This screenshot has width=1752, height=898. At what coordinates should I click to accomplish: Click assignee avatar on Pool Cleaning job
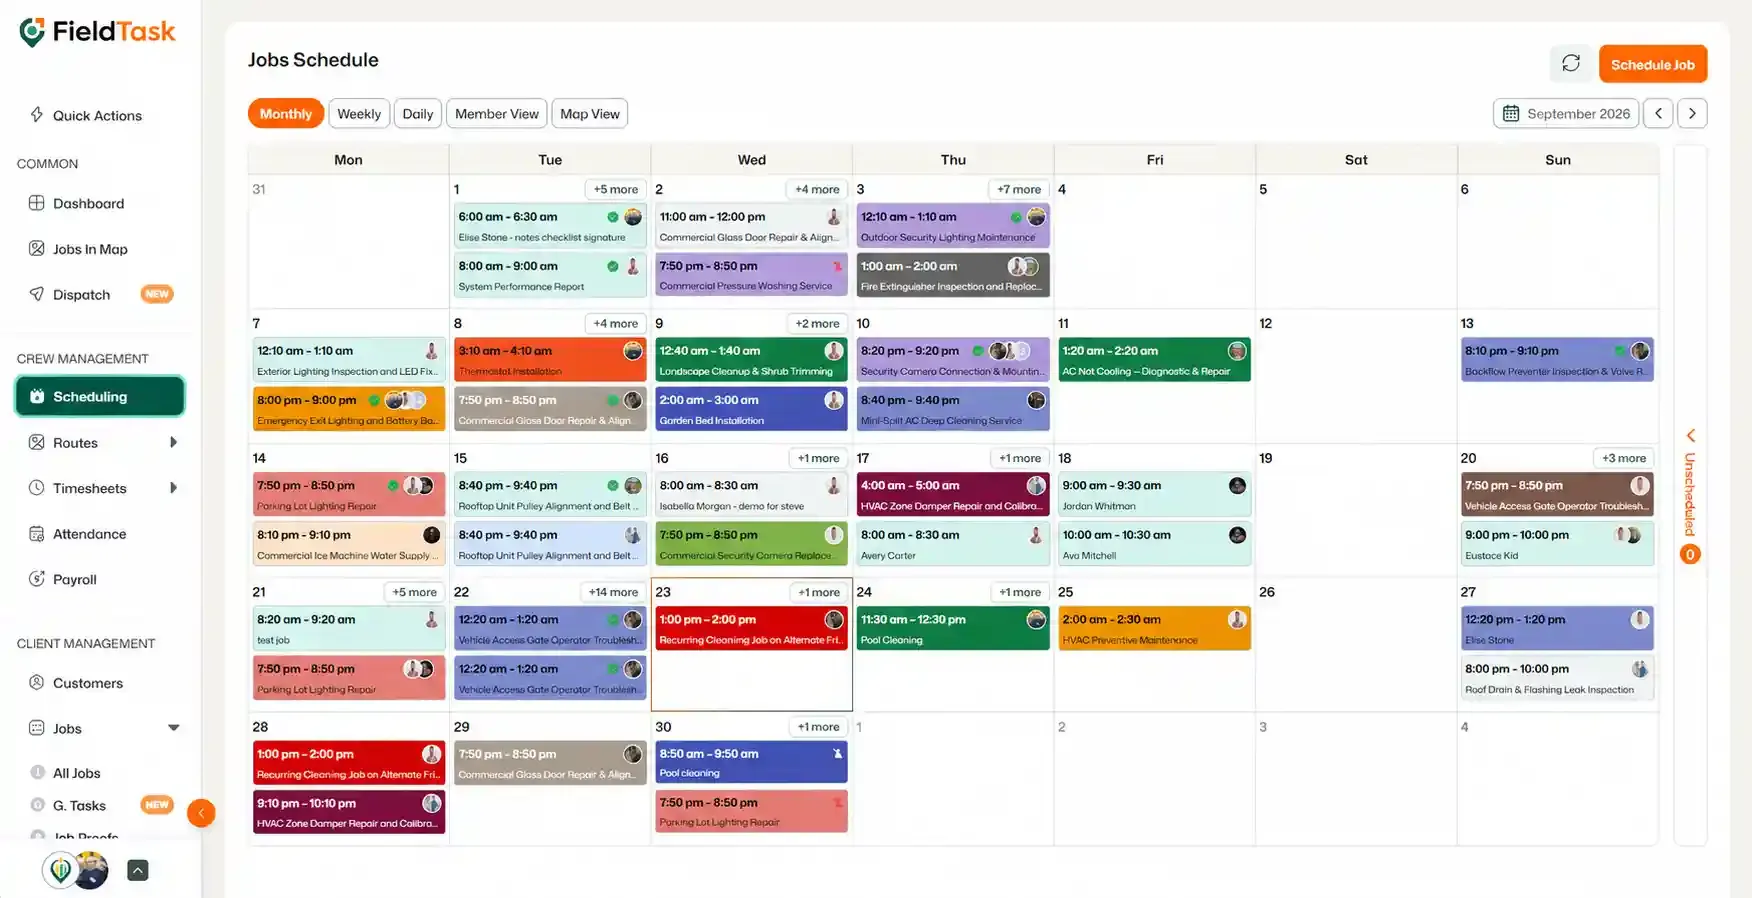pos(1036,619)
